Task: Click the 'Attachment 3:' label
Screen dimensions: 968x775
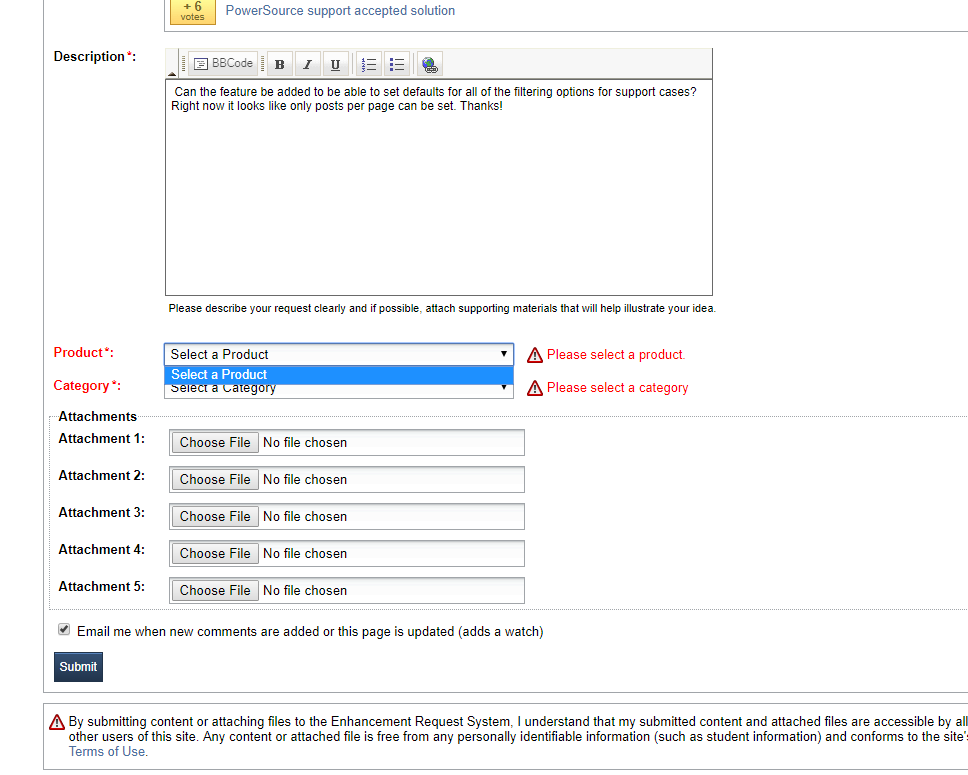Action: click(102, 513)
